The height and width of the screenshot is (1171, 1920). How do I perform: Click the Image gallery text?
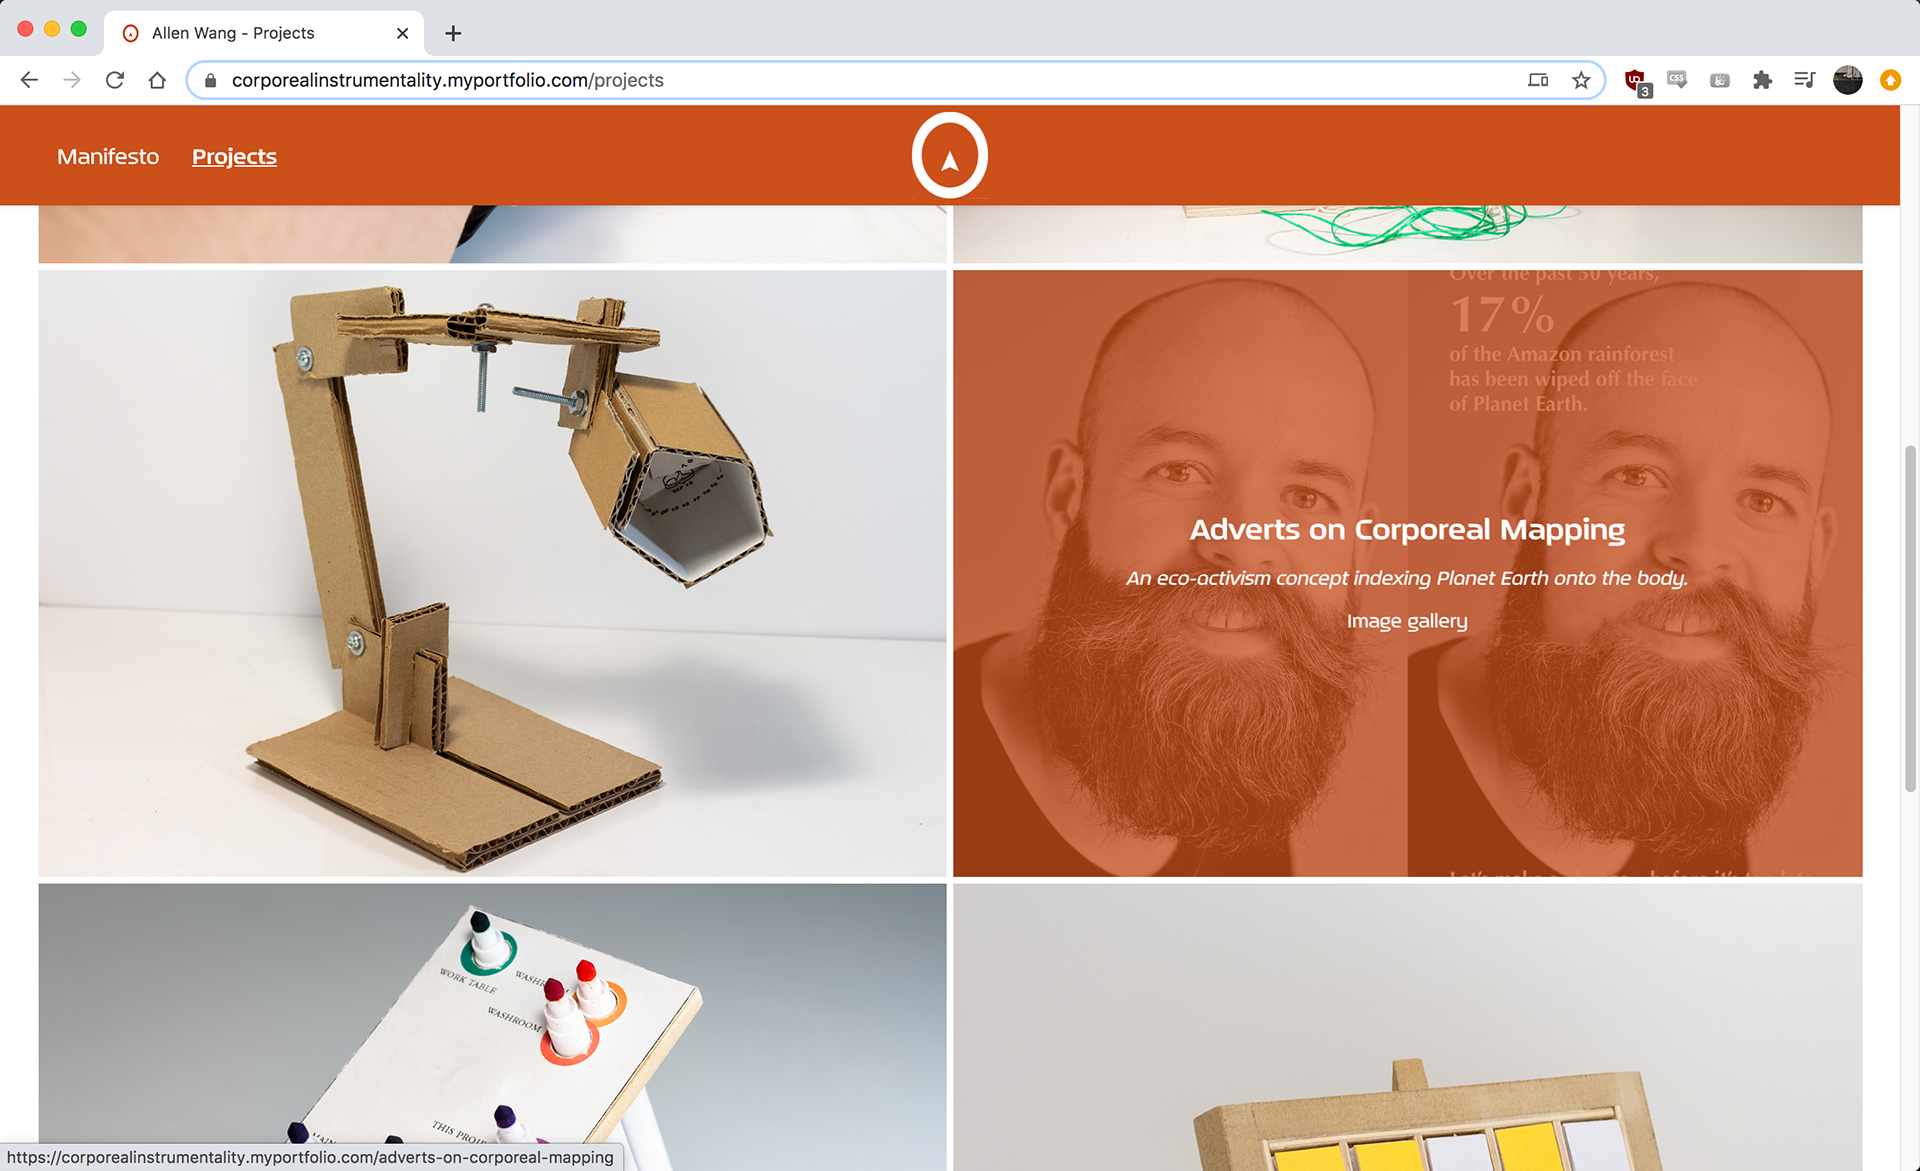point(1407,621)
